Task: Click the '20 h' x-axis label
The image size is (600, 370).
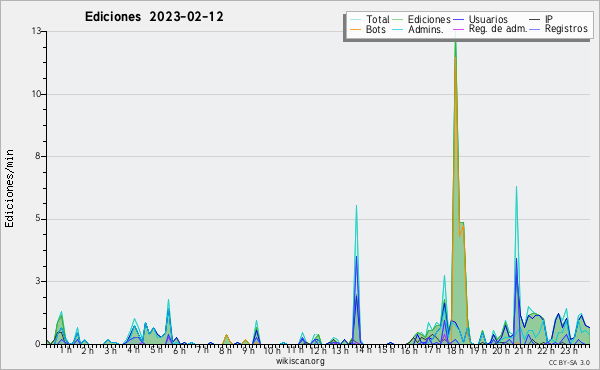Action: coord(501,350)
